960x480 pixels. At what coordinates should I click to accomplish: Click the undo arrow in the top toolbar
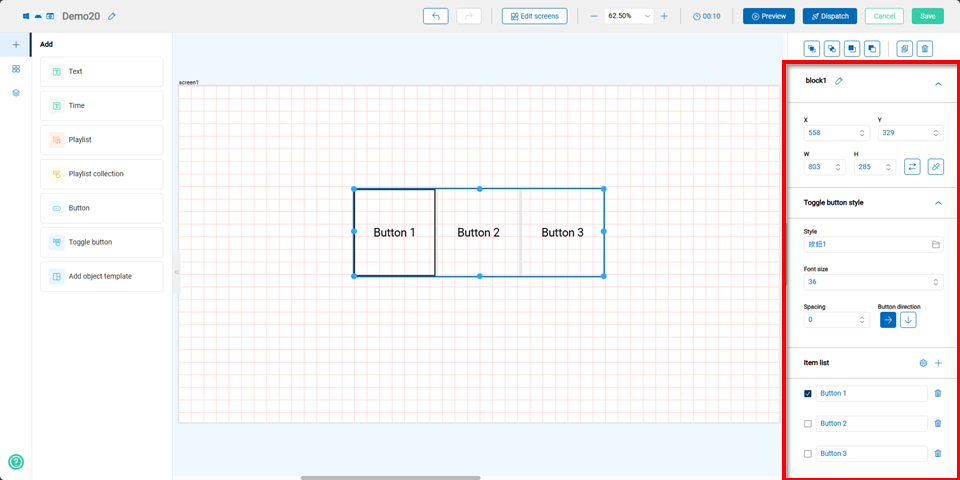pyautogui.click(x=436, y=16)
